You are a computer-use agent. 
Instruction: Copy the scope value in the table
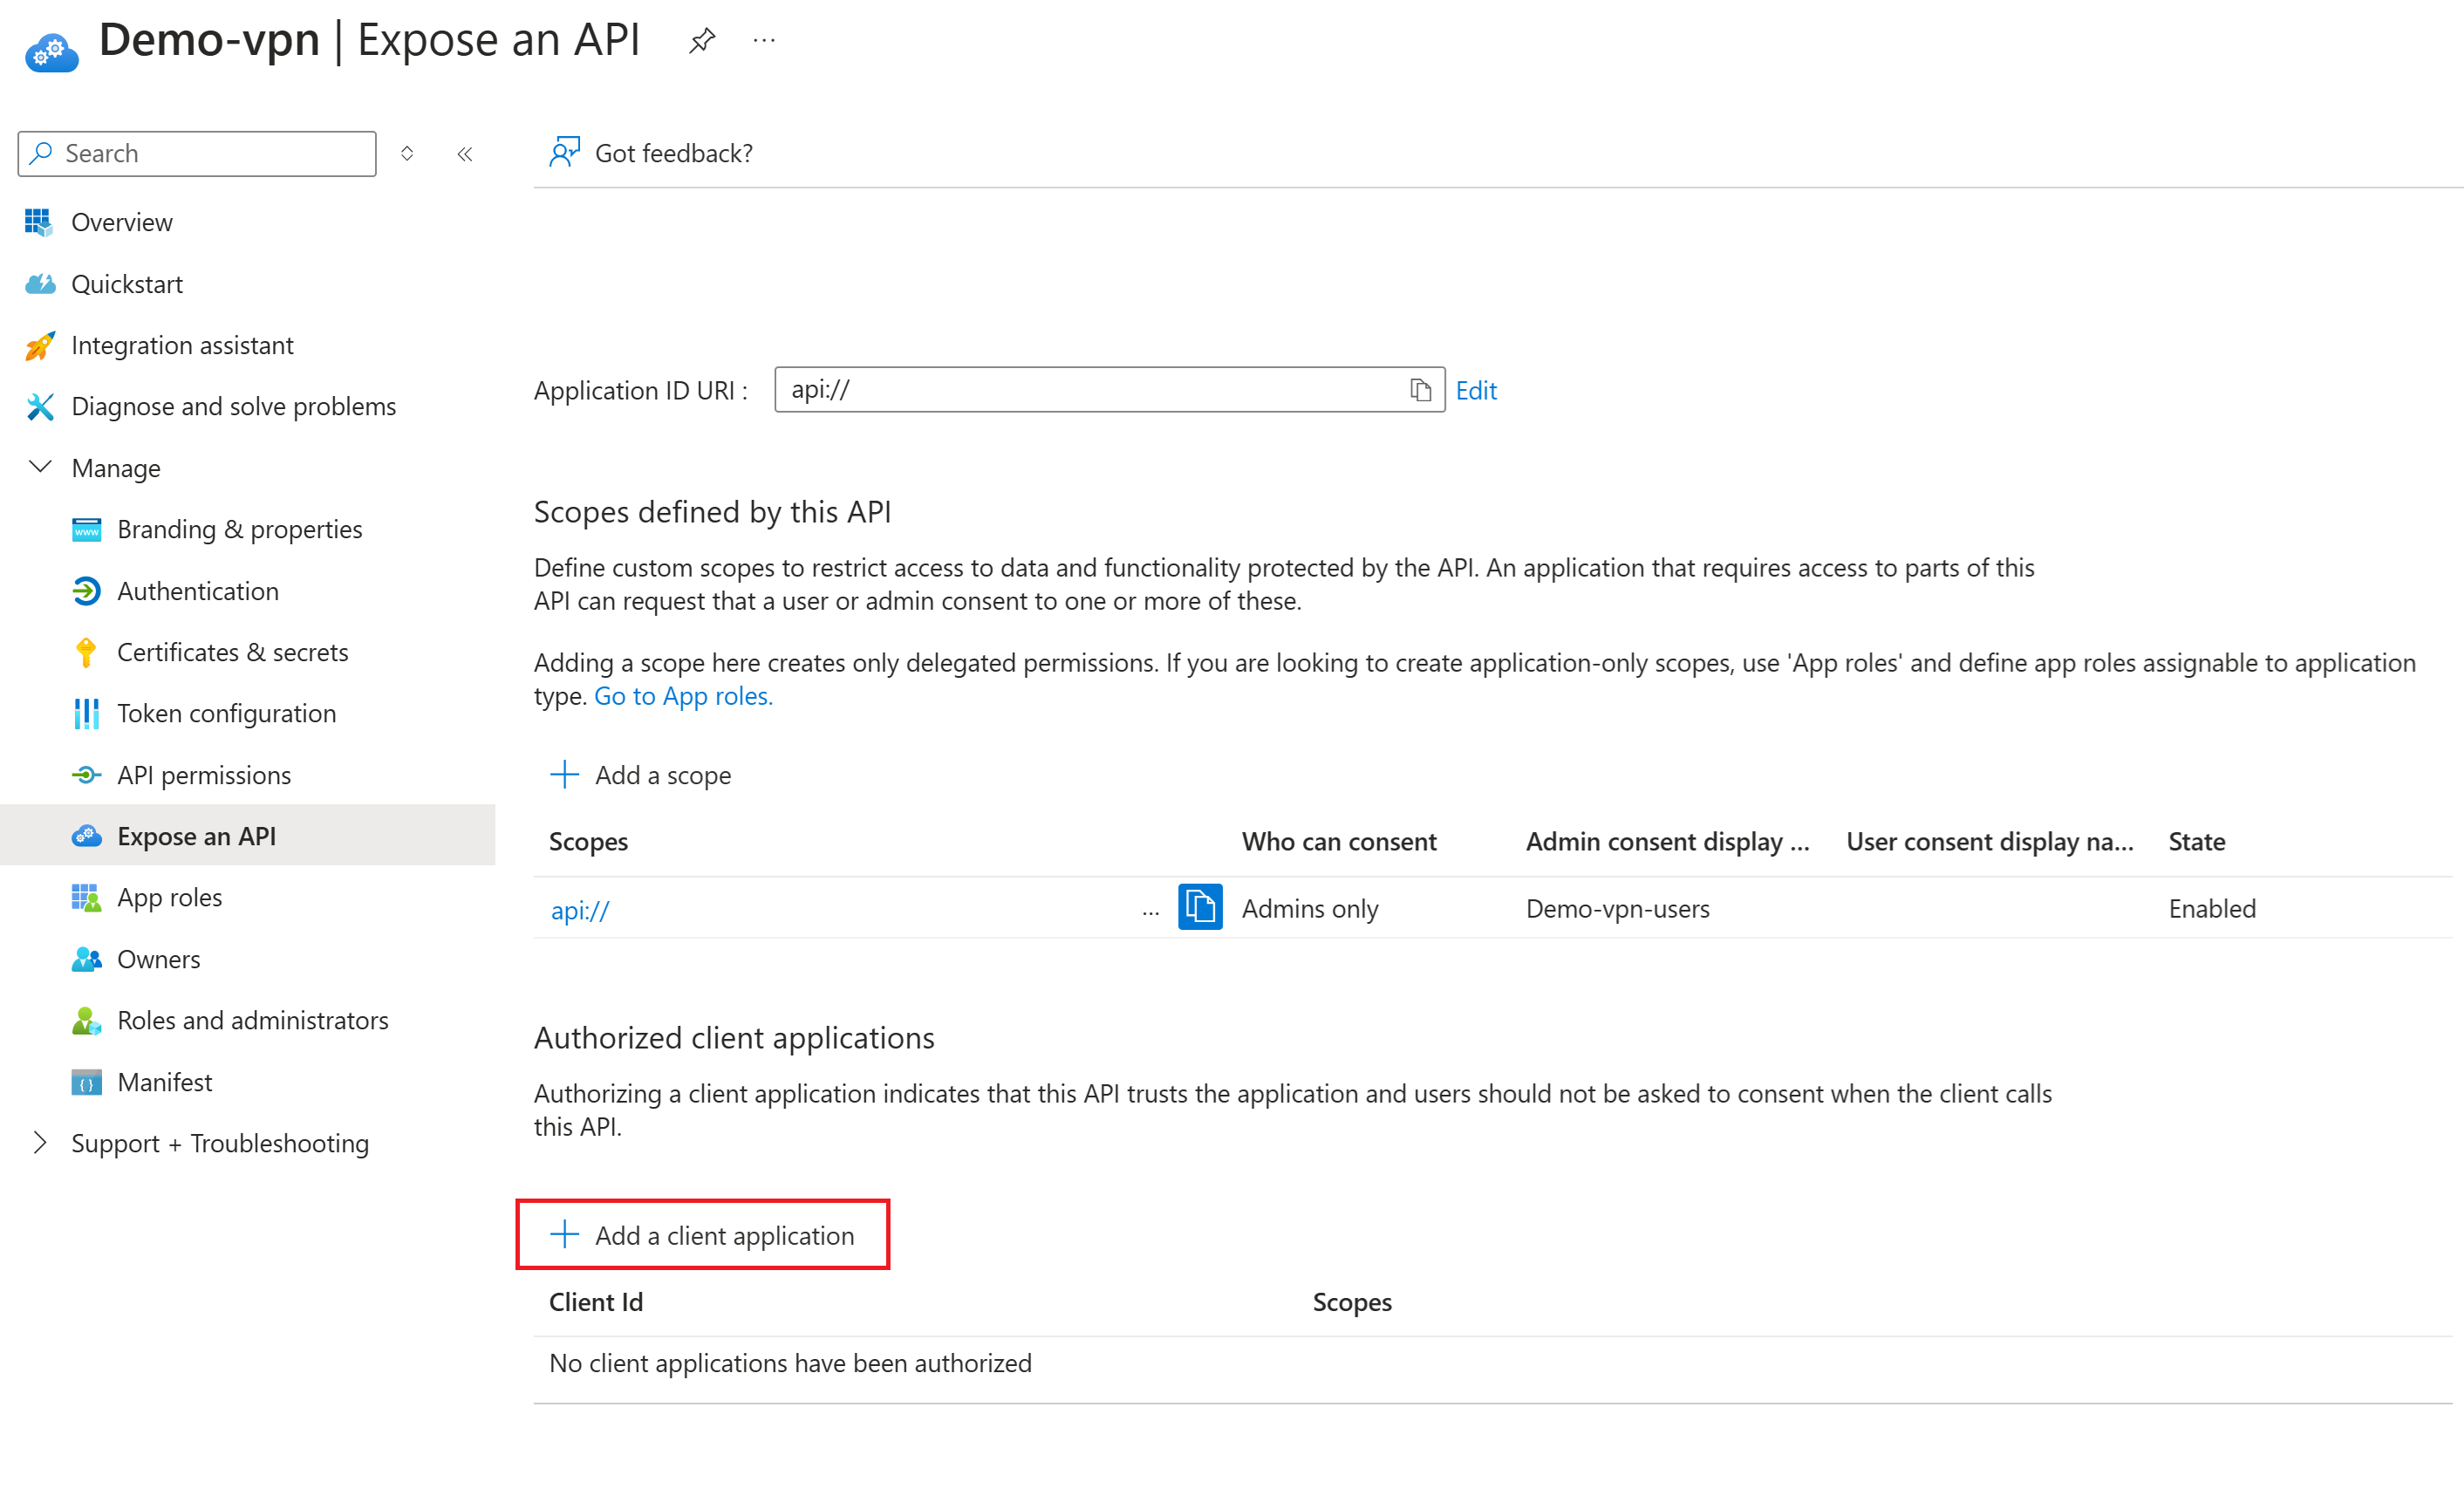[1200, 908]
